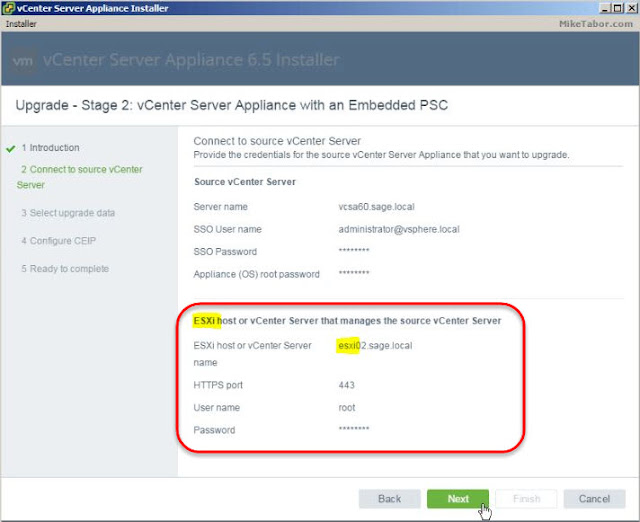Click SSO User name field administrator@vsphere.local
This screenshot has height=522, width=640.
point(399,229)
